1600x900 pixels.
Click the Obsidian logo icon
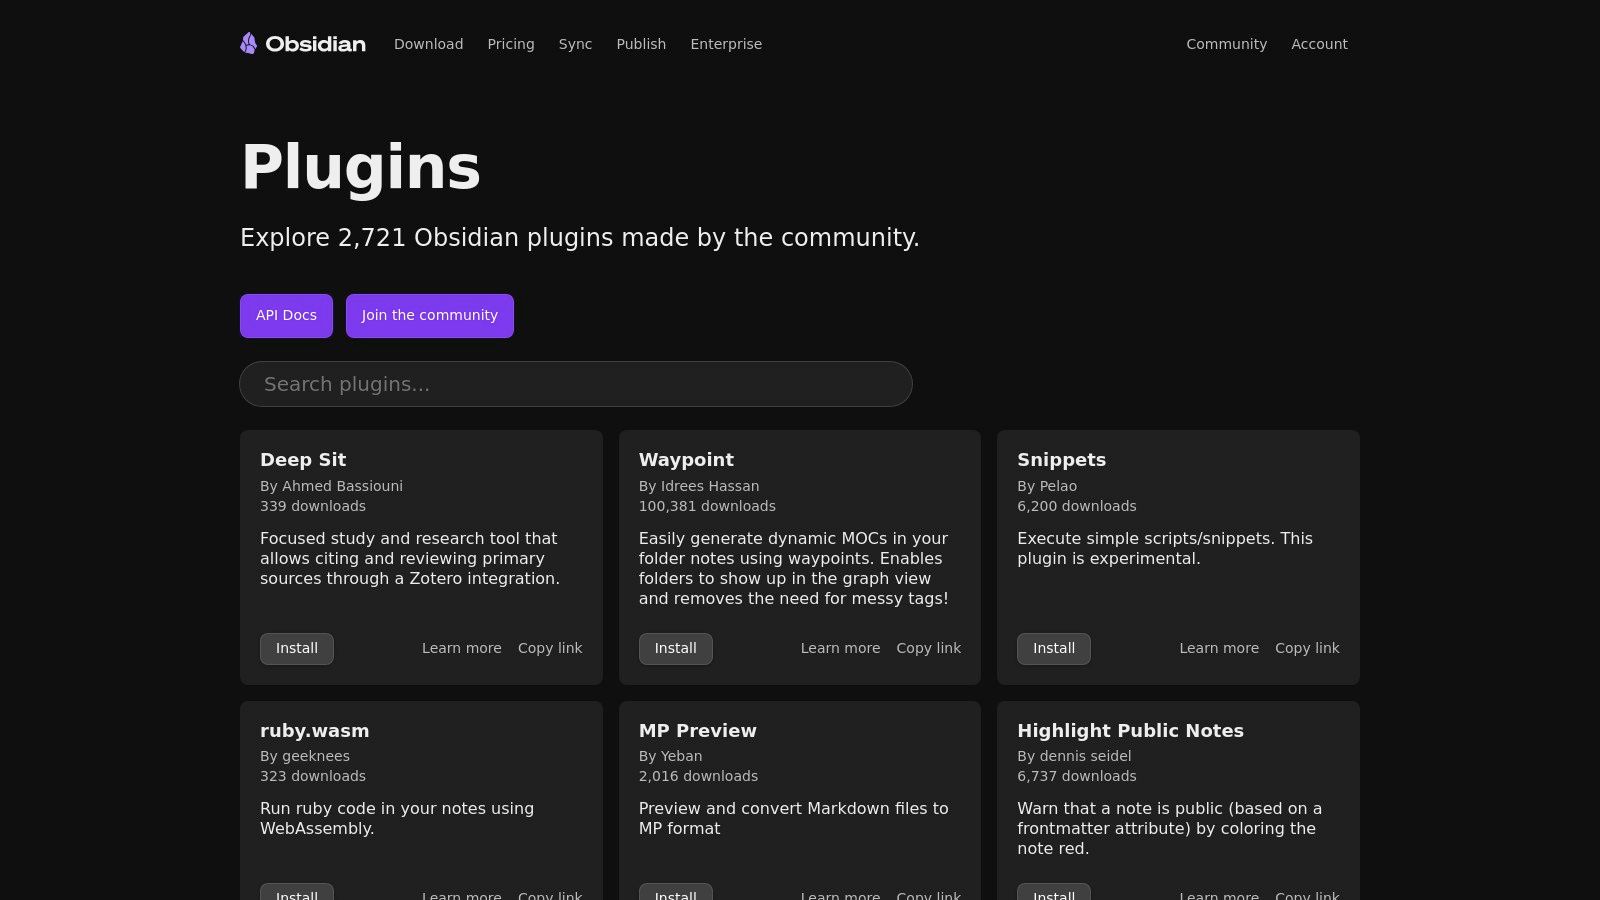(x=249, y=43)
